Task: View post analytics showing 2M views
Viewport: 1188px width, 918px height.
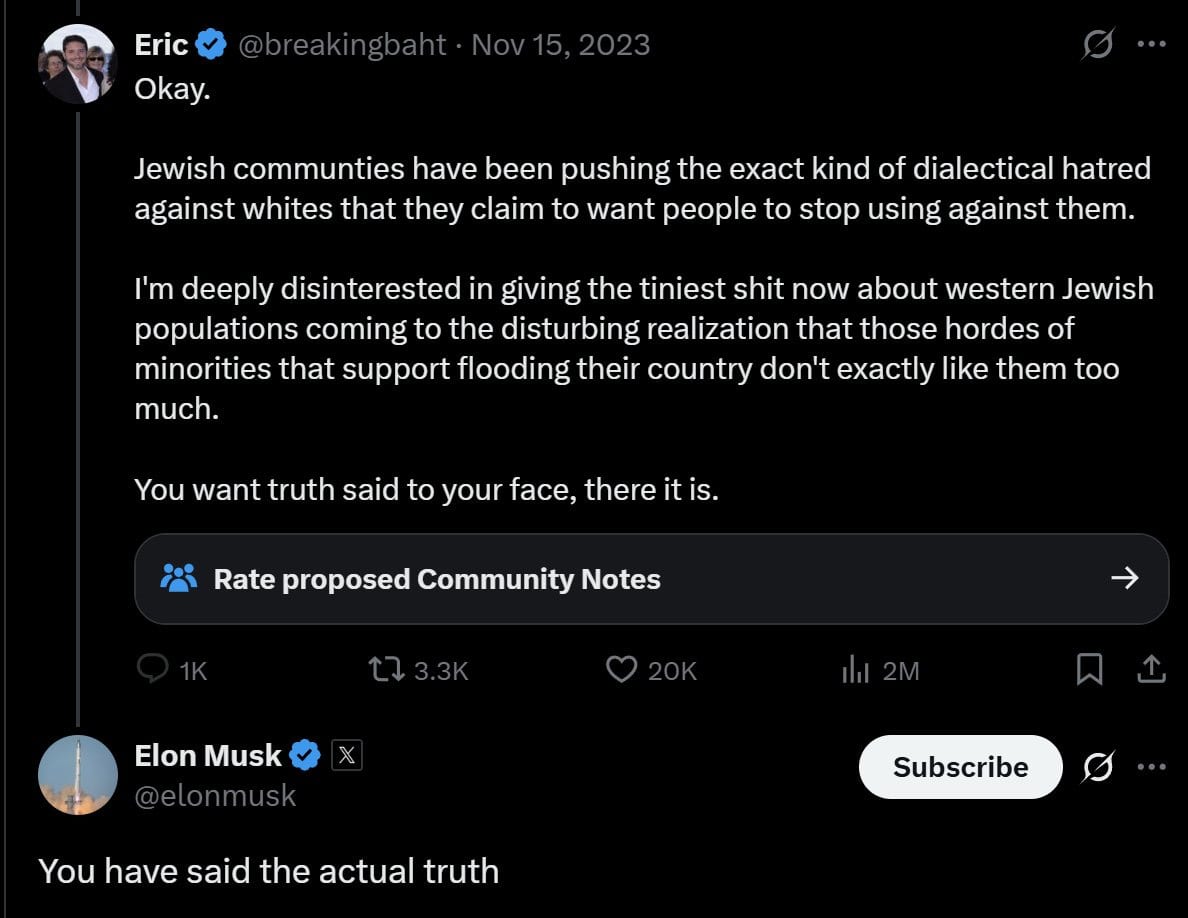Action: click(855, 670)
